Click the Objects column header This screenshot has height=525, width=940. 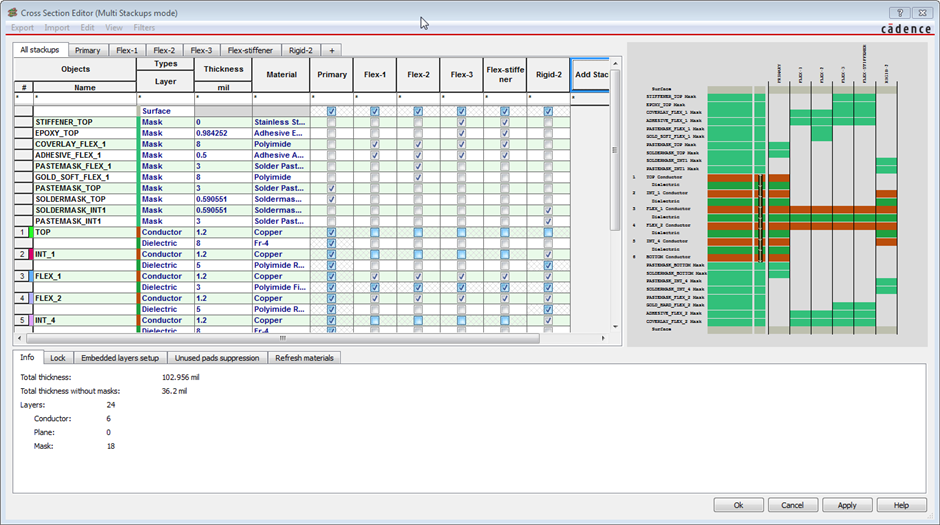[76, 70]
